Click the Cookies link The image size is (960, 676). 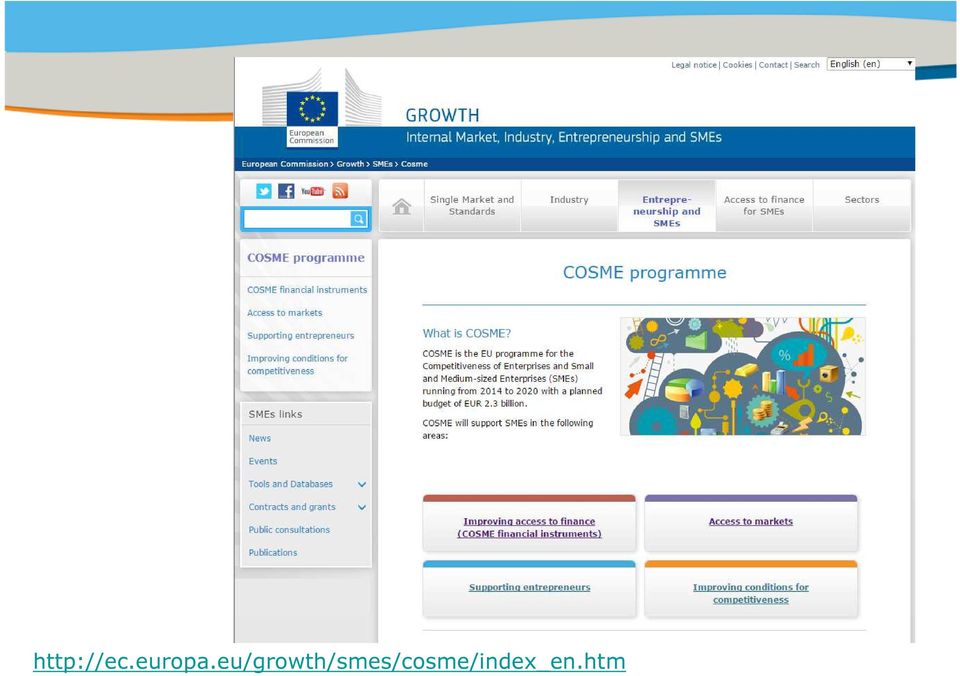737,65
